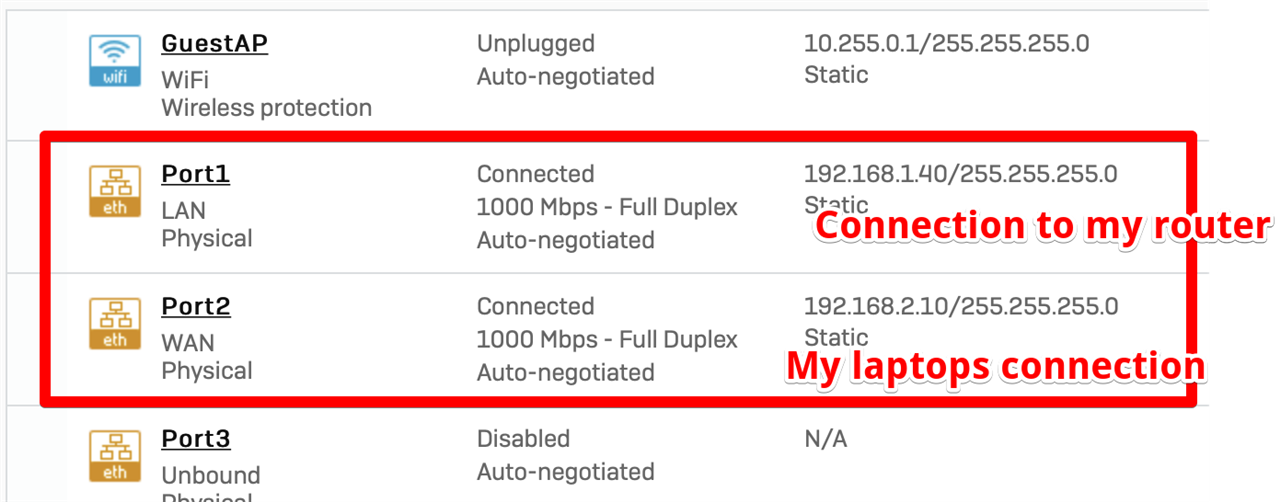
Task: Click Port3's Disabled status
Action: click(x=524, y=439)
